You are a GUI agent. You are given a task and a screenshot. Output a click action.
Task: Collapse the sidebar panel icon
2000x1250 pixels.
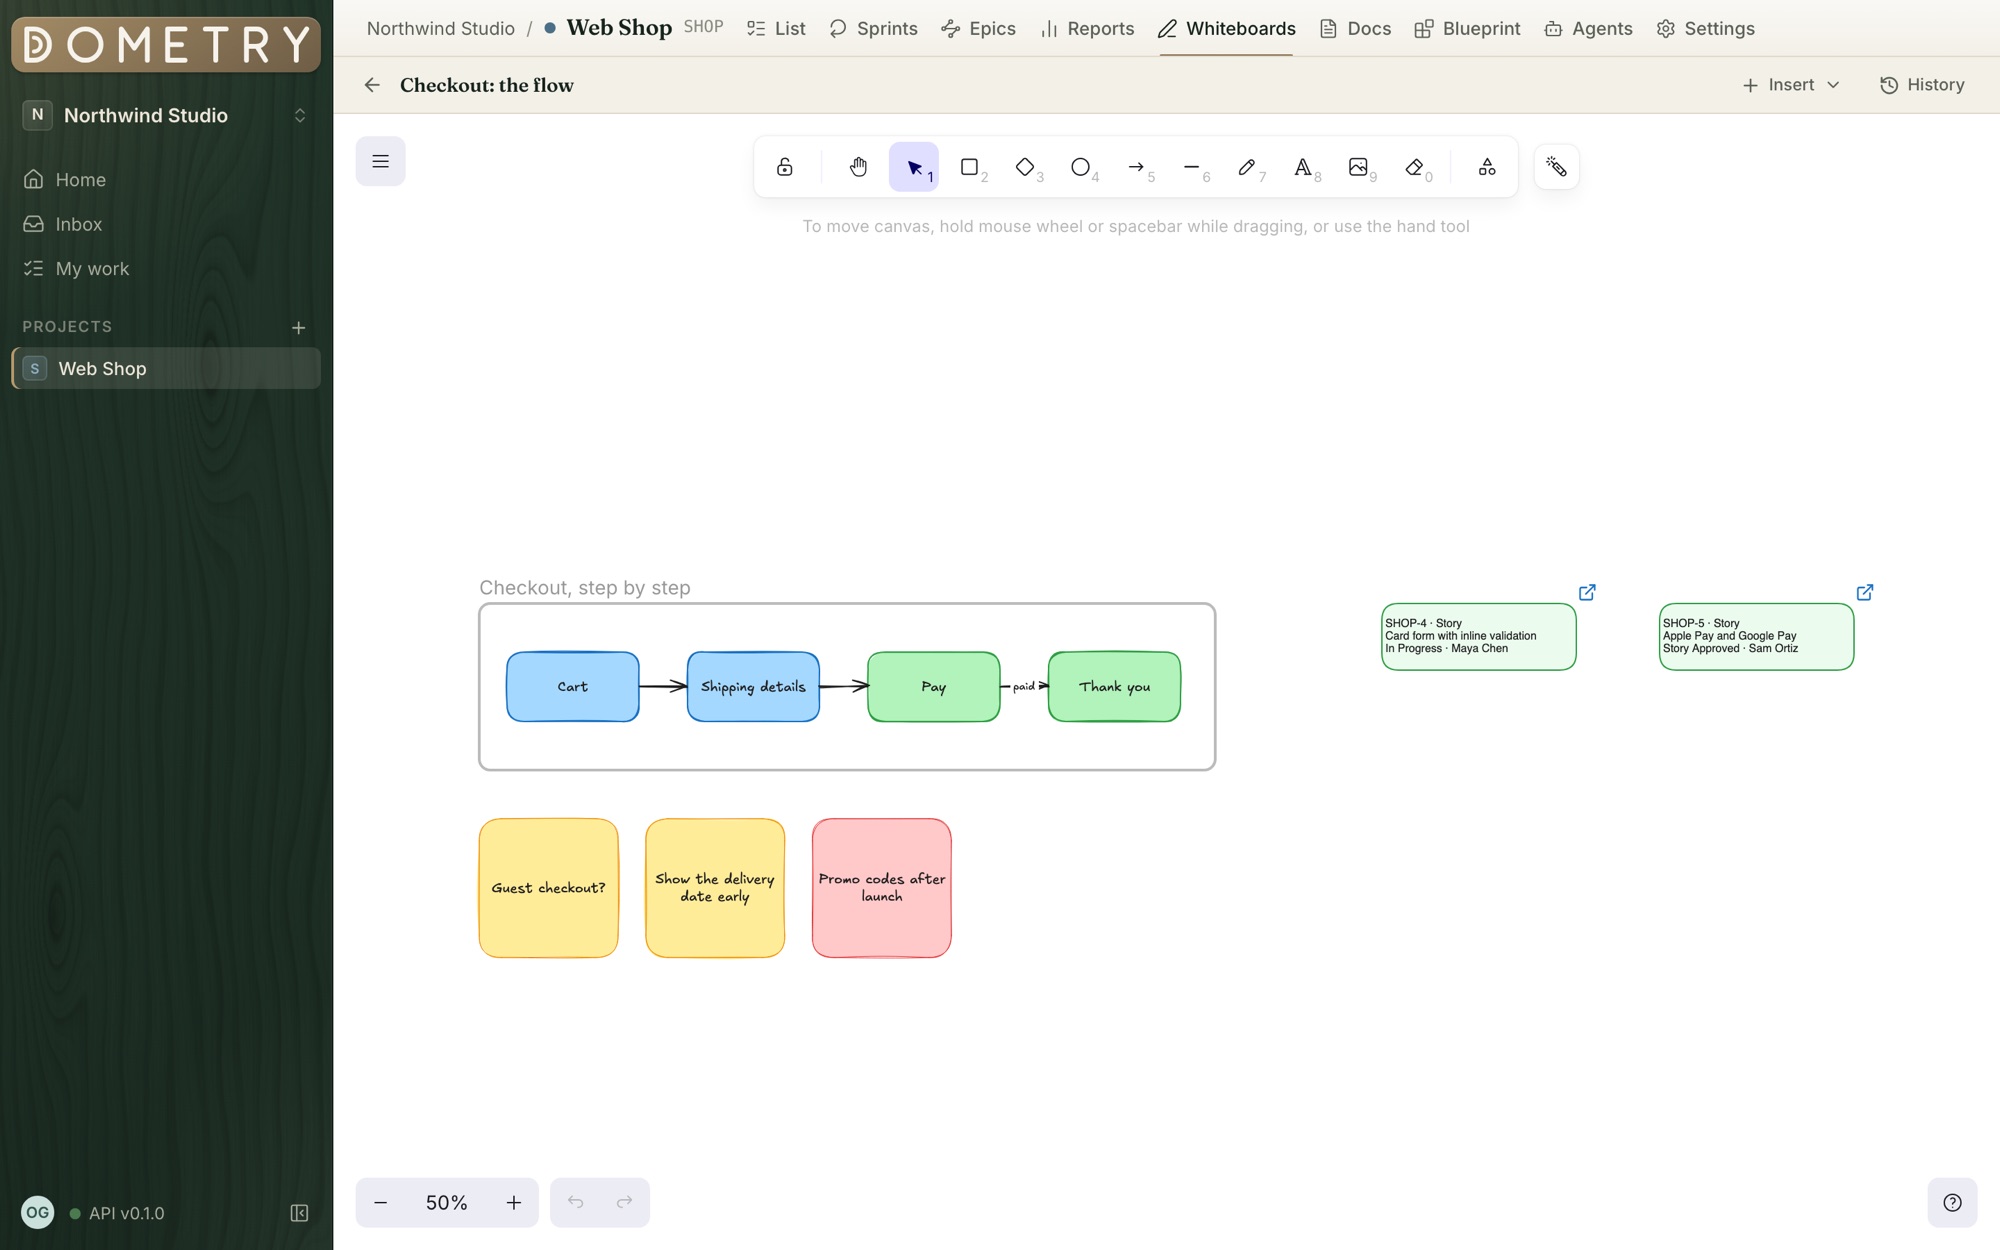[299, 1213]
